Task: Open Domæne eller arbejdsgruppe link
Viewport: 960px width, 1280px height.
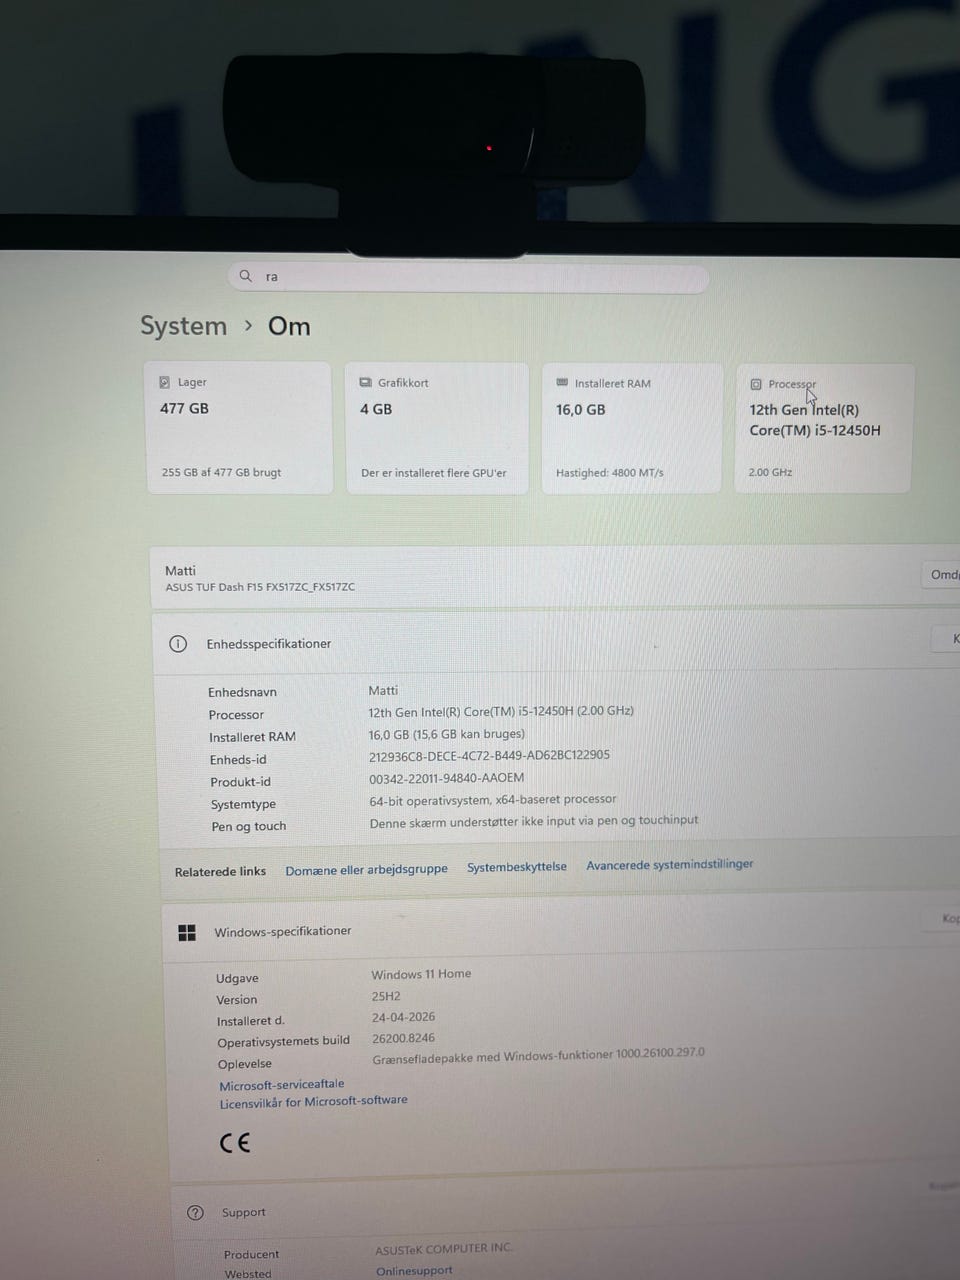Action: click(x=366, y=870)
